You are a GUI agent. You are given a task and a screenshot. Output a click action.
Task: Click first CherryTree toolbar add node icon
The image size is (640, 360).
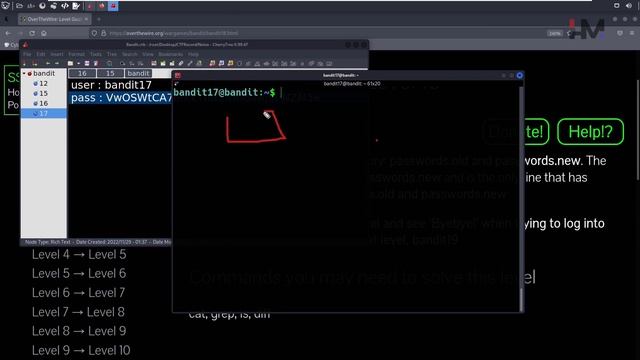coord(25,64)
